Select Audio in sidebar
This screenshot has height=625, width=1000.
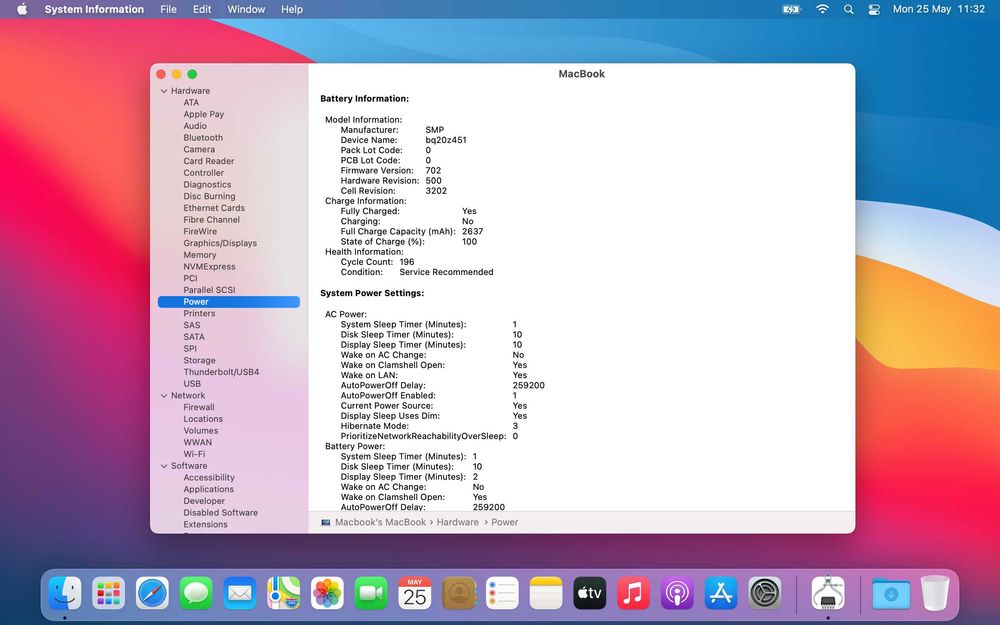[195, 126]
